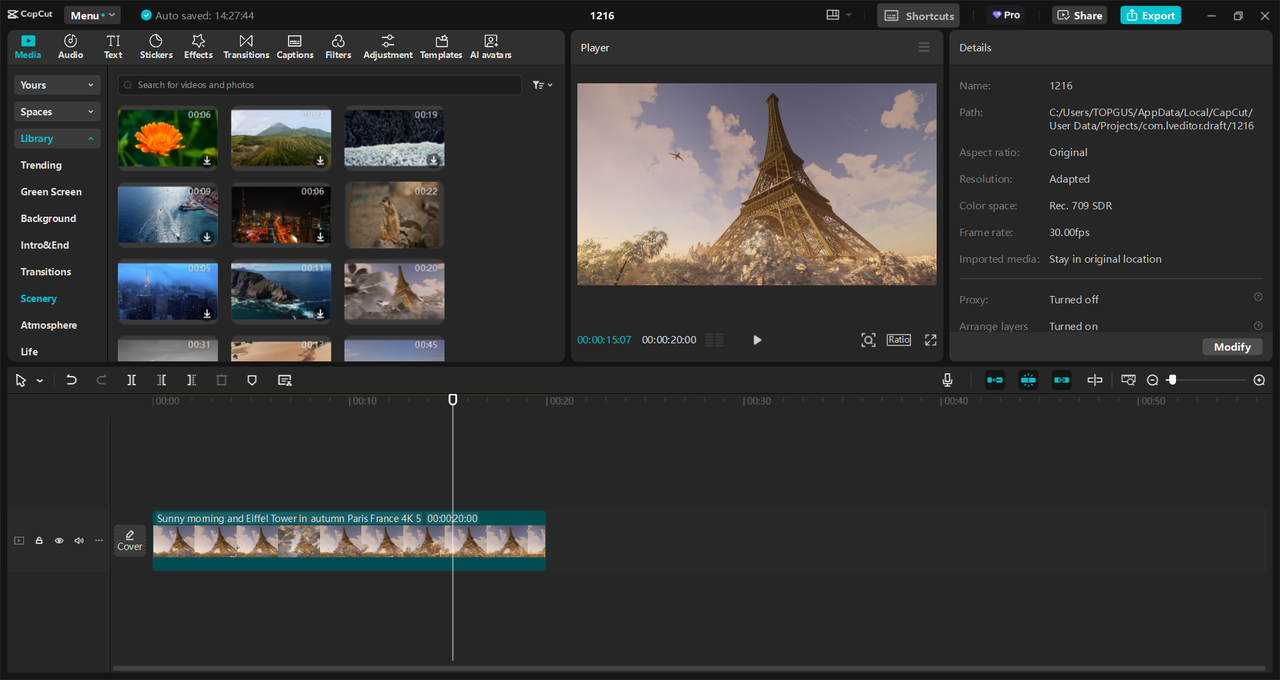Click the Modify button in Details
This screenshot has height=680, width=1280.
point(1232,346)
